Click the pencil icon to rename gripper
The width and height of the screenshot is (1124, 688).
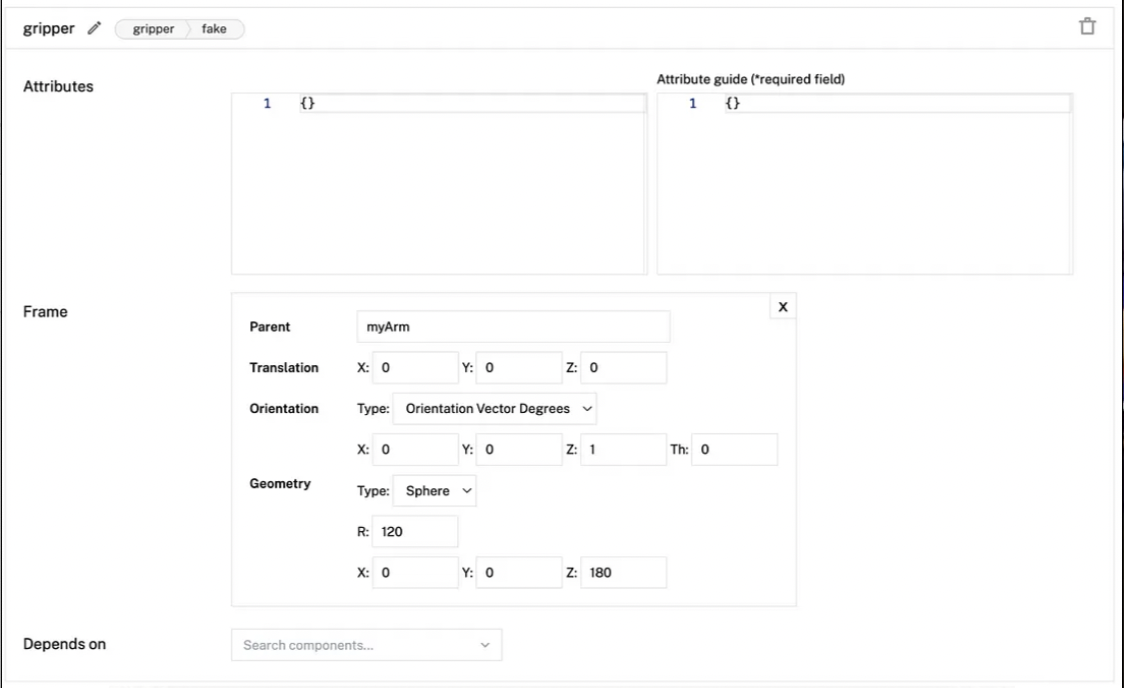95,29
